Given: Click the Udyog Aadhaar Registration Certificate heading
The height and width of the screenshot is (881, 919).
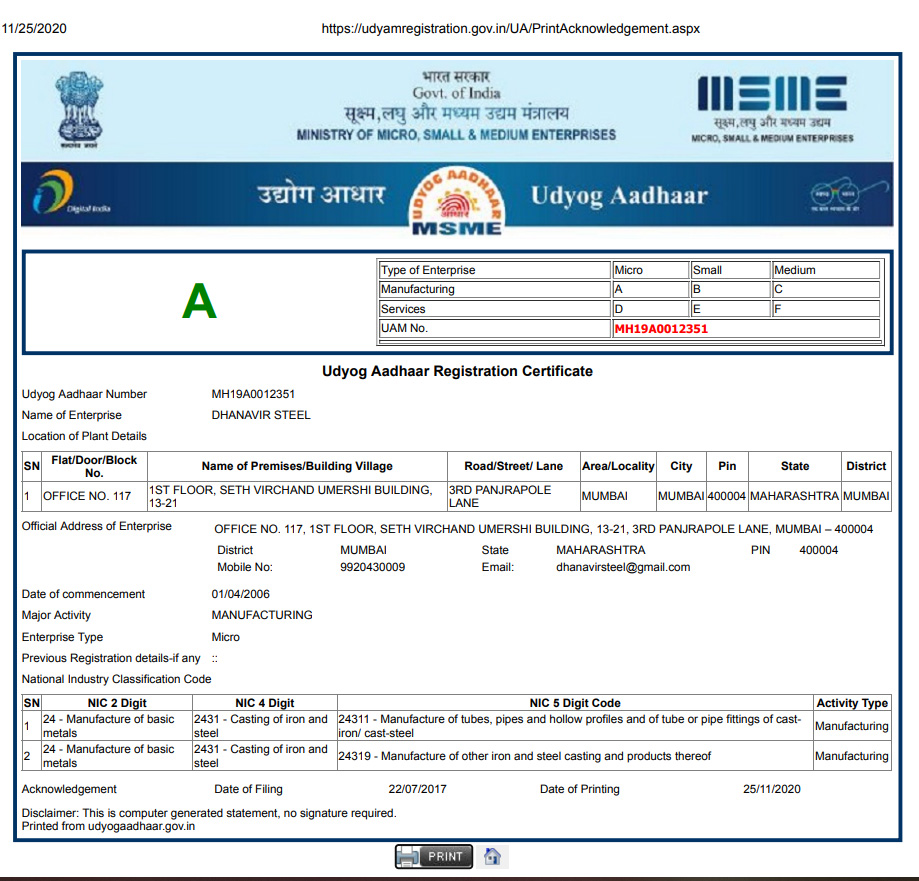Looking at the screenshot, I should coord(457,371).
